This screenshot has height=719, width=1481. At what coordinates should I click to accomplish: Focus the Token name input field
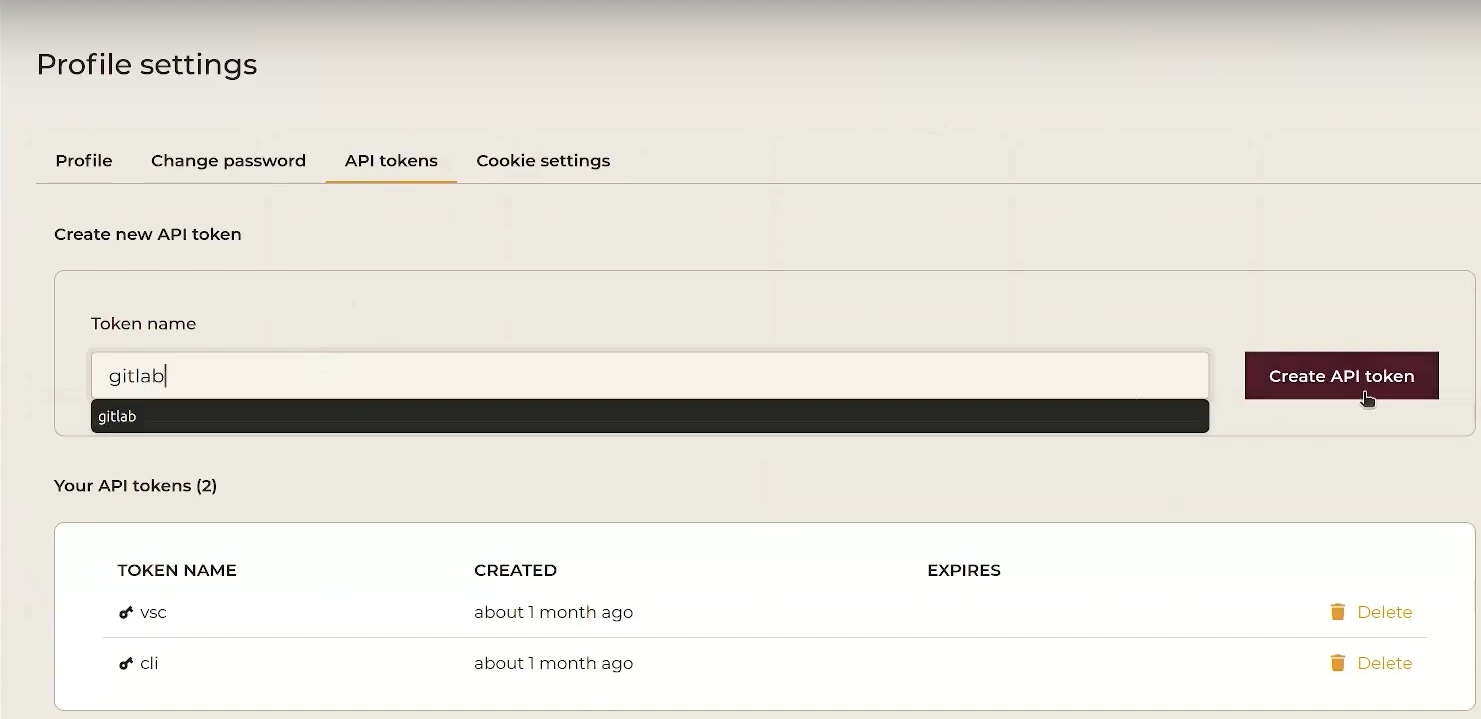pos(650,376)
